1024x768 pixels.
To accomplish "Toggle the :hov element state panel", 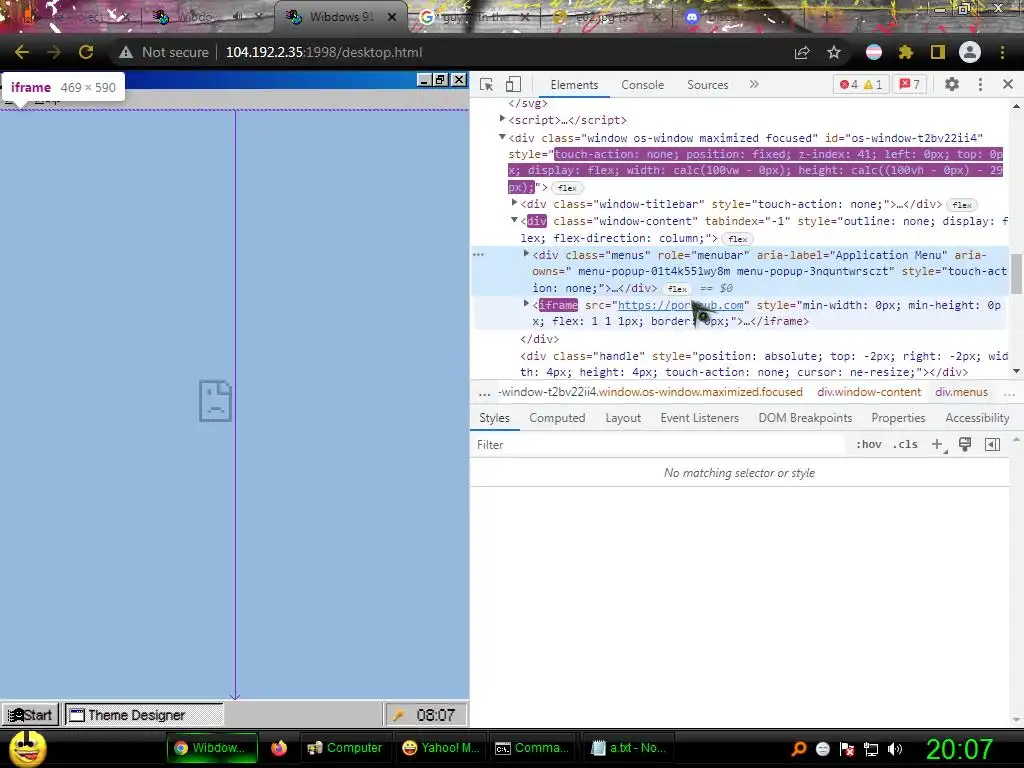I will pyautogui.click(x=869, y=445).
